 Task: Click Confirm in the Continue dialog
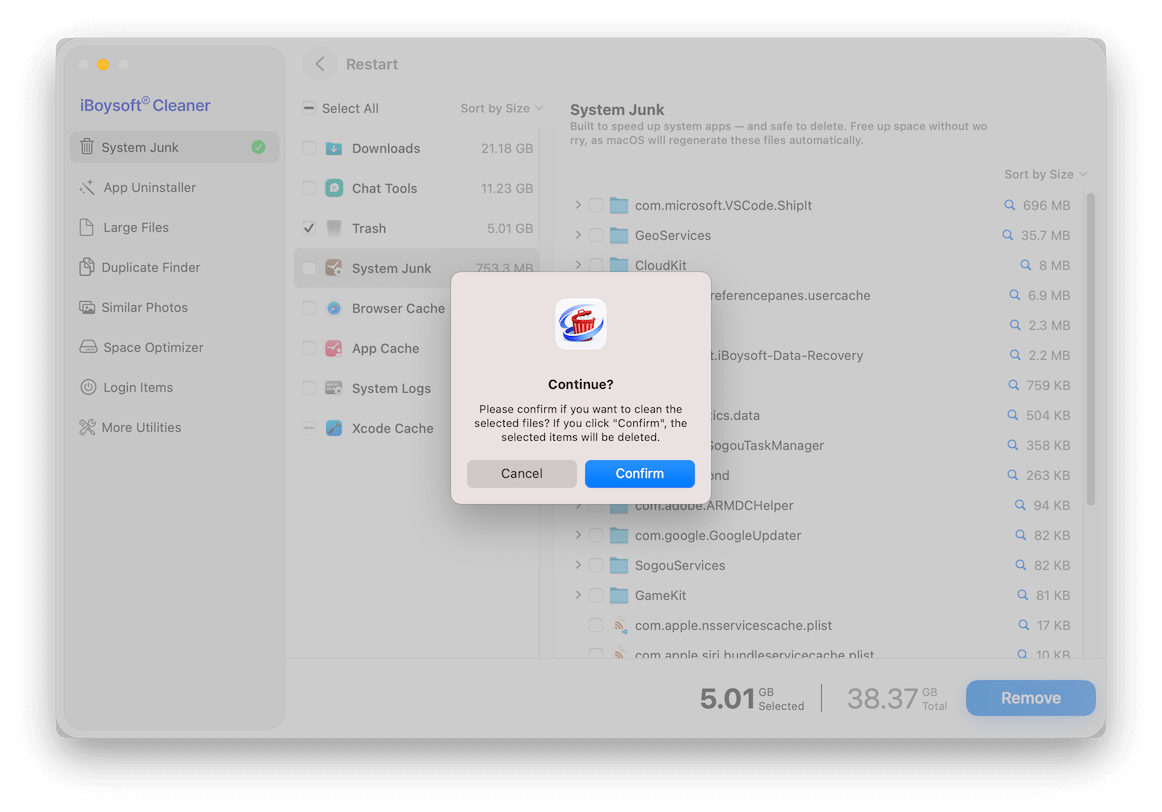click(x=639, y=474)
